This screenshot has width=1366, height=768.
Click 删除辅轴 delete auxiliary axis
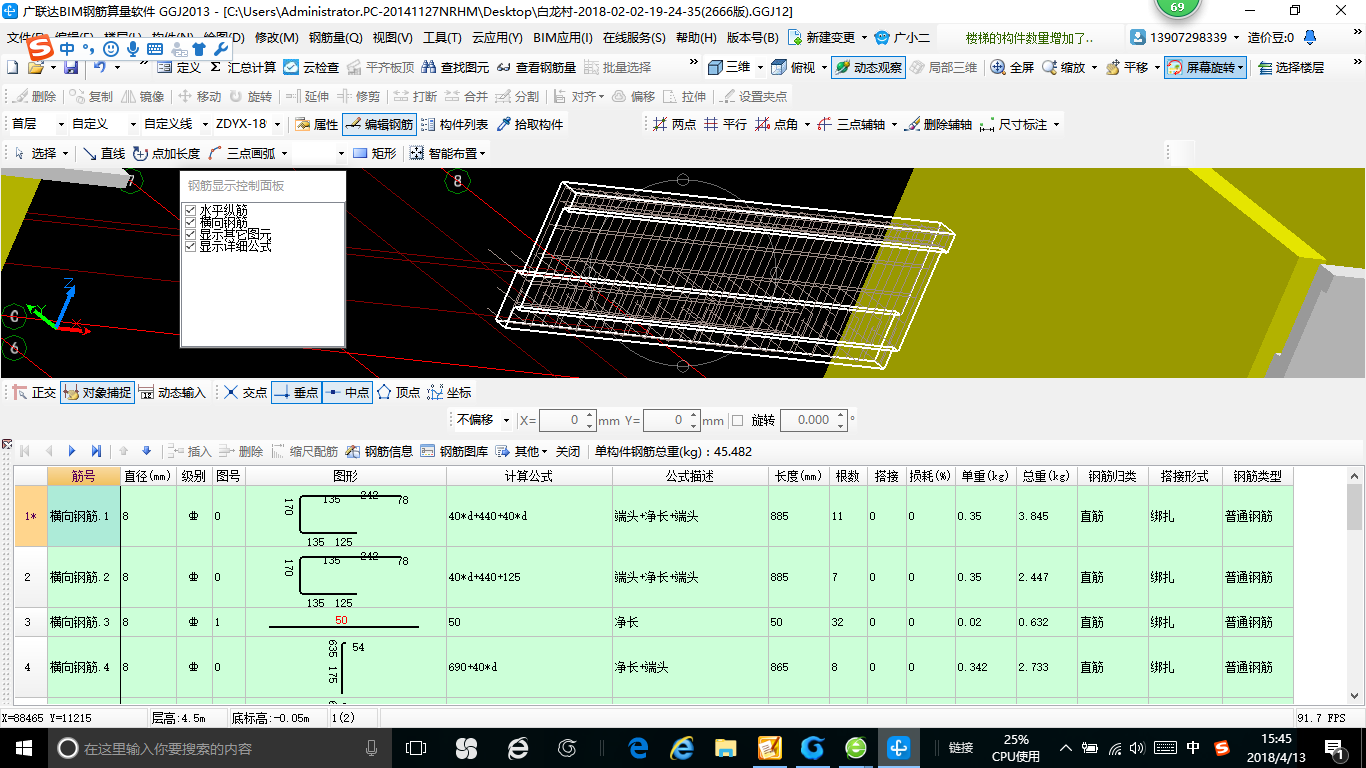[x=938, y=125]
